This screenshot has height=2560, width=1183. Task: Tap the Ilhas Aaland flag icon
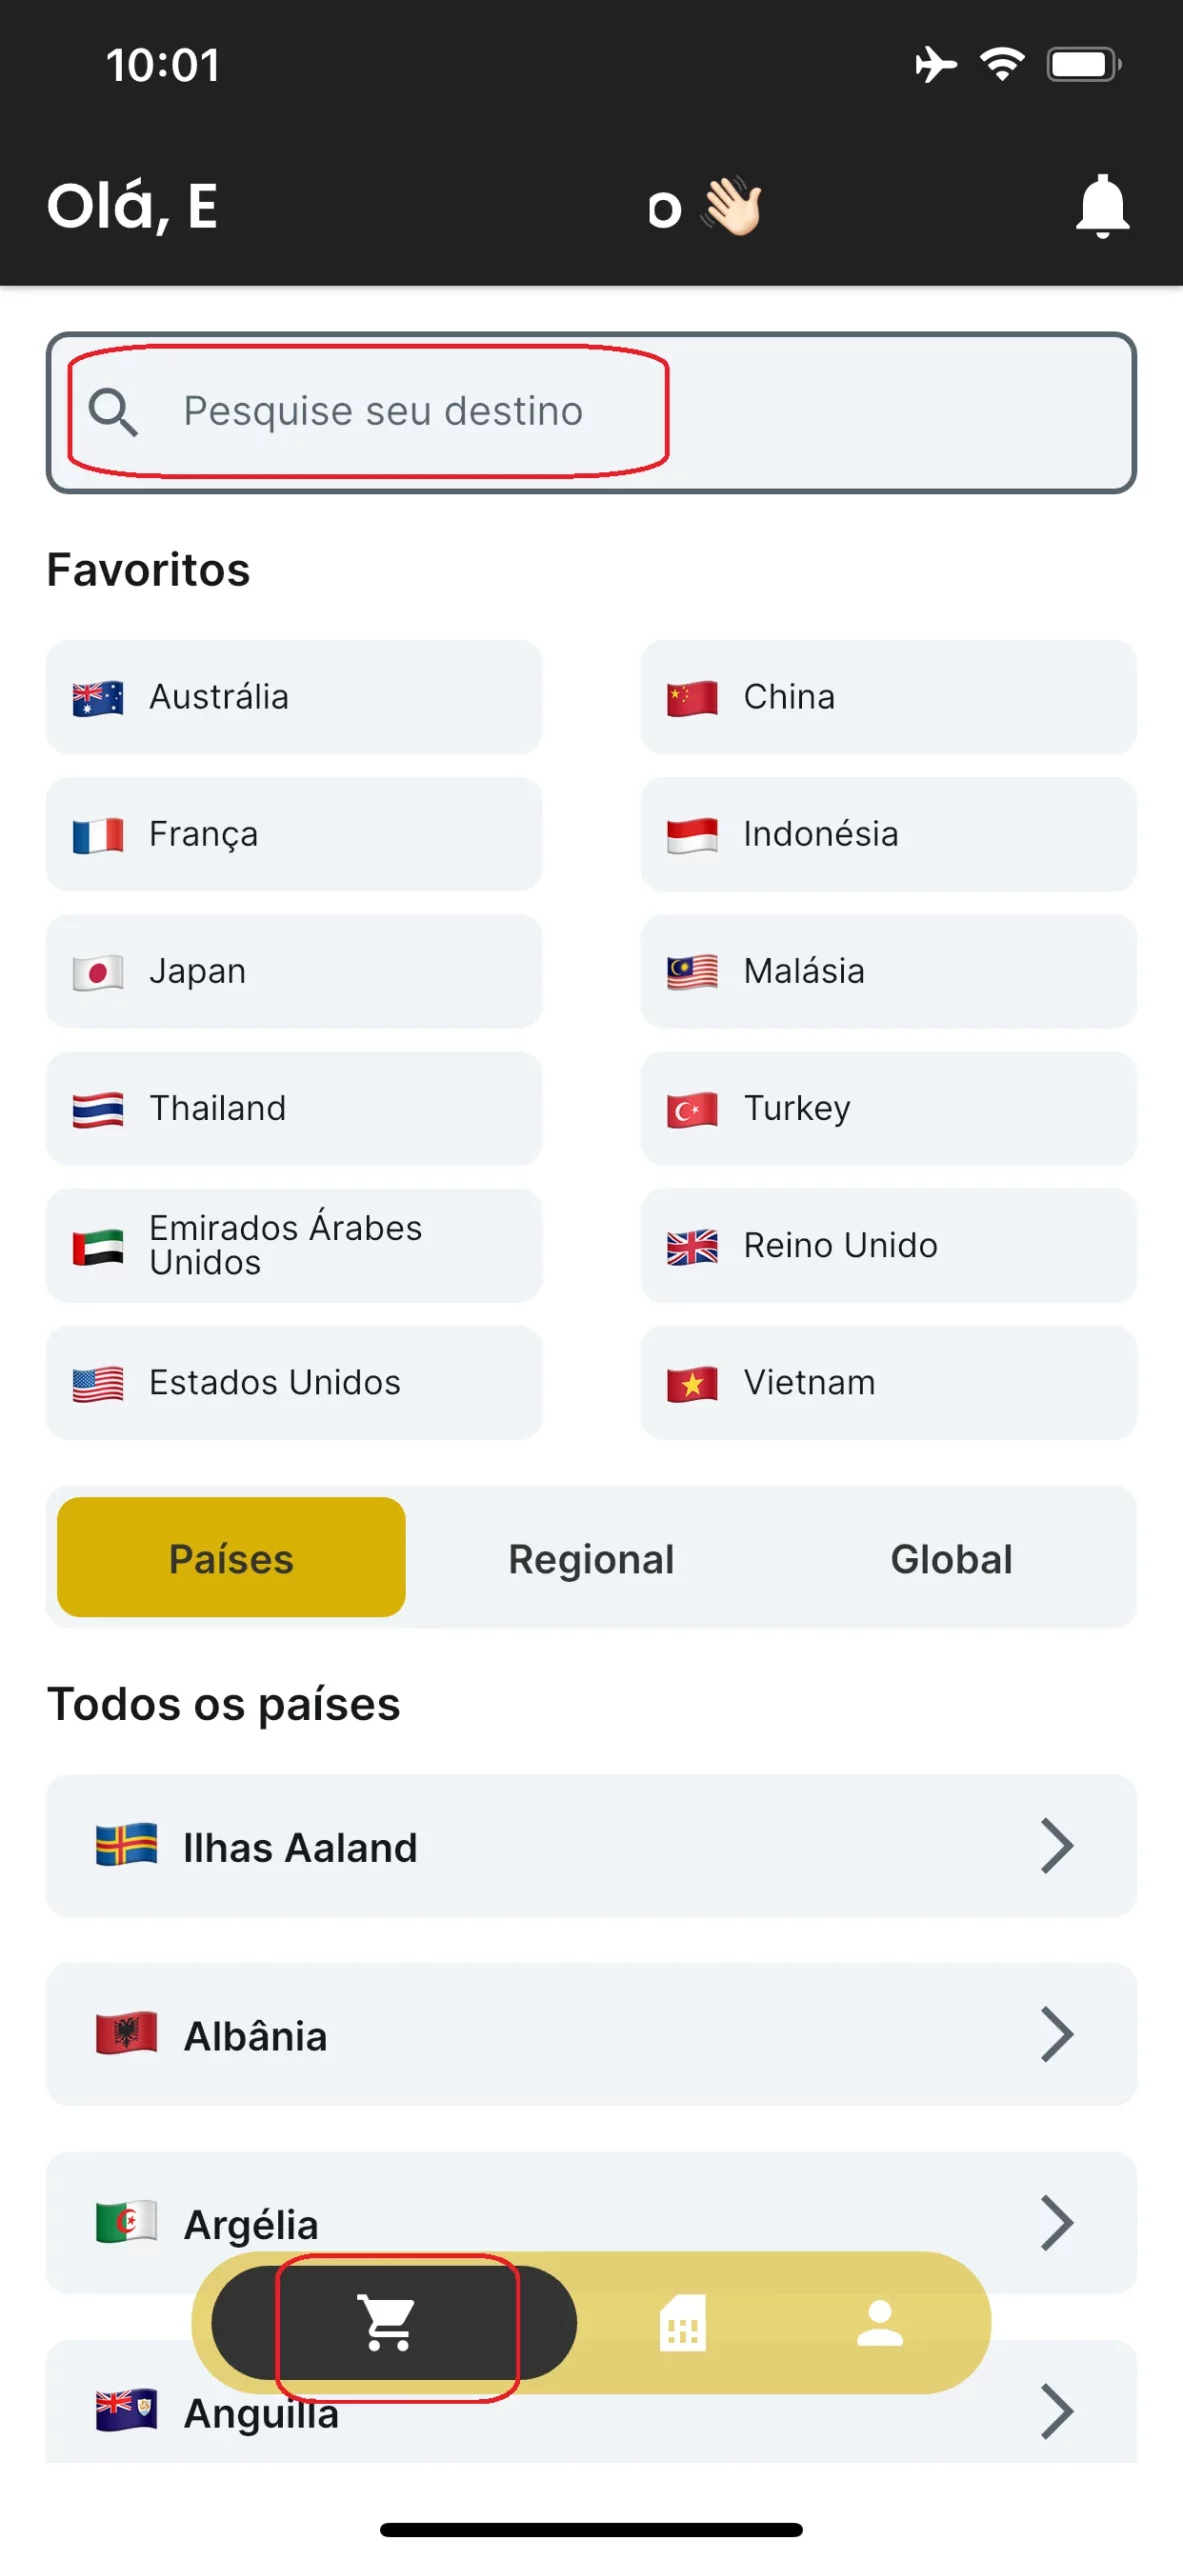tap(126, 1845)
